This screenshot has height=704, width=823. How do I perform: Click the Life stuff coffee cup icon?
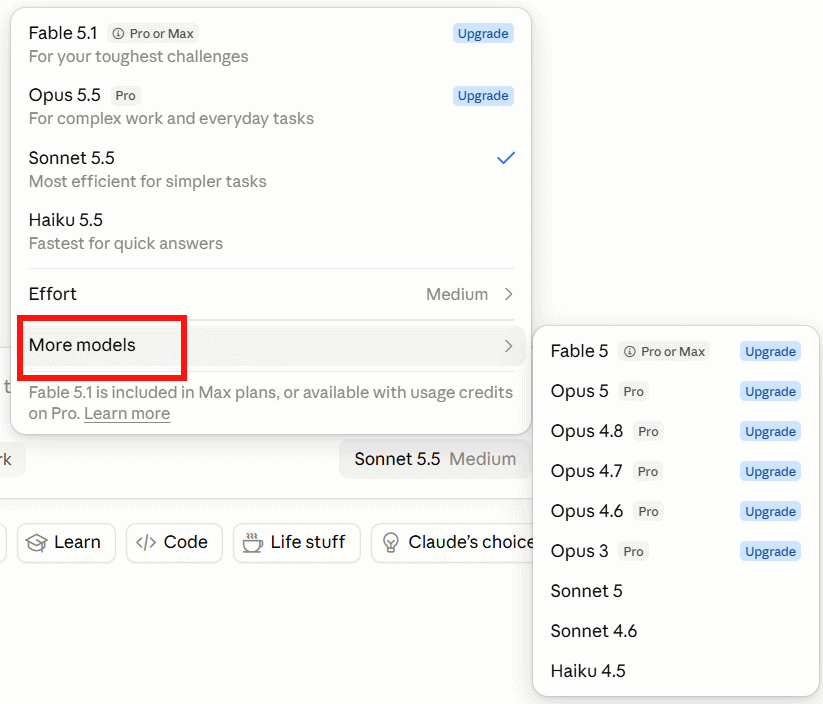(252, 542)
